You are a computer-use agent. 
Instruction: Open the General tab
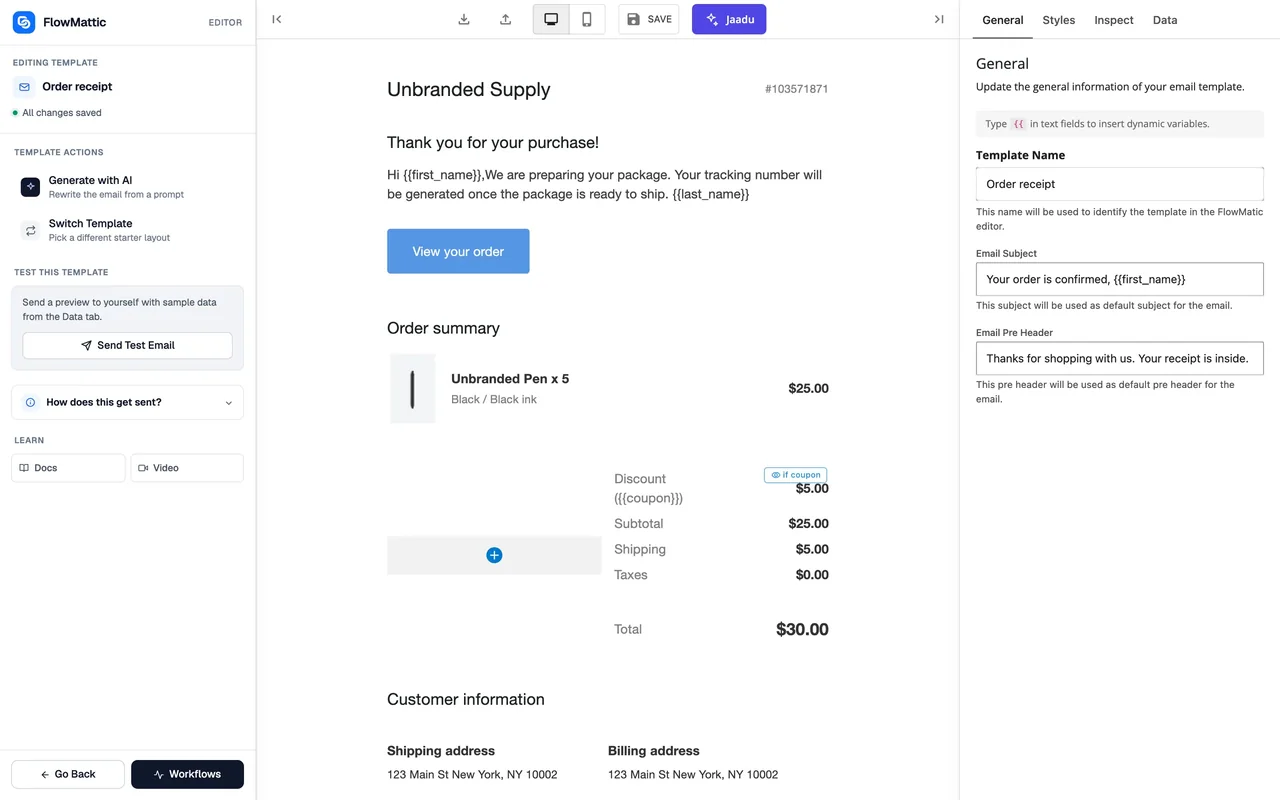pyautogui.click(x=1003, y=20)
